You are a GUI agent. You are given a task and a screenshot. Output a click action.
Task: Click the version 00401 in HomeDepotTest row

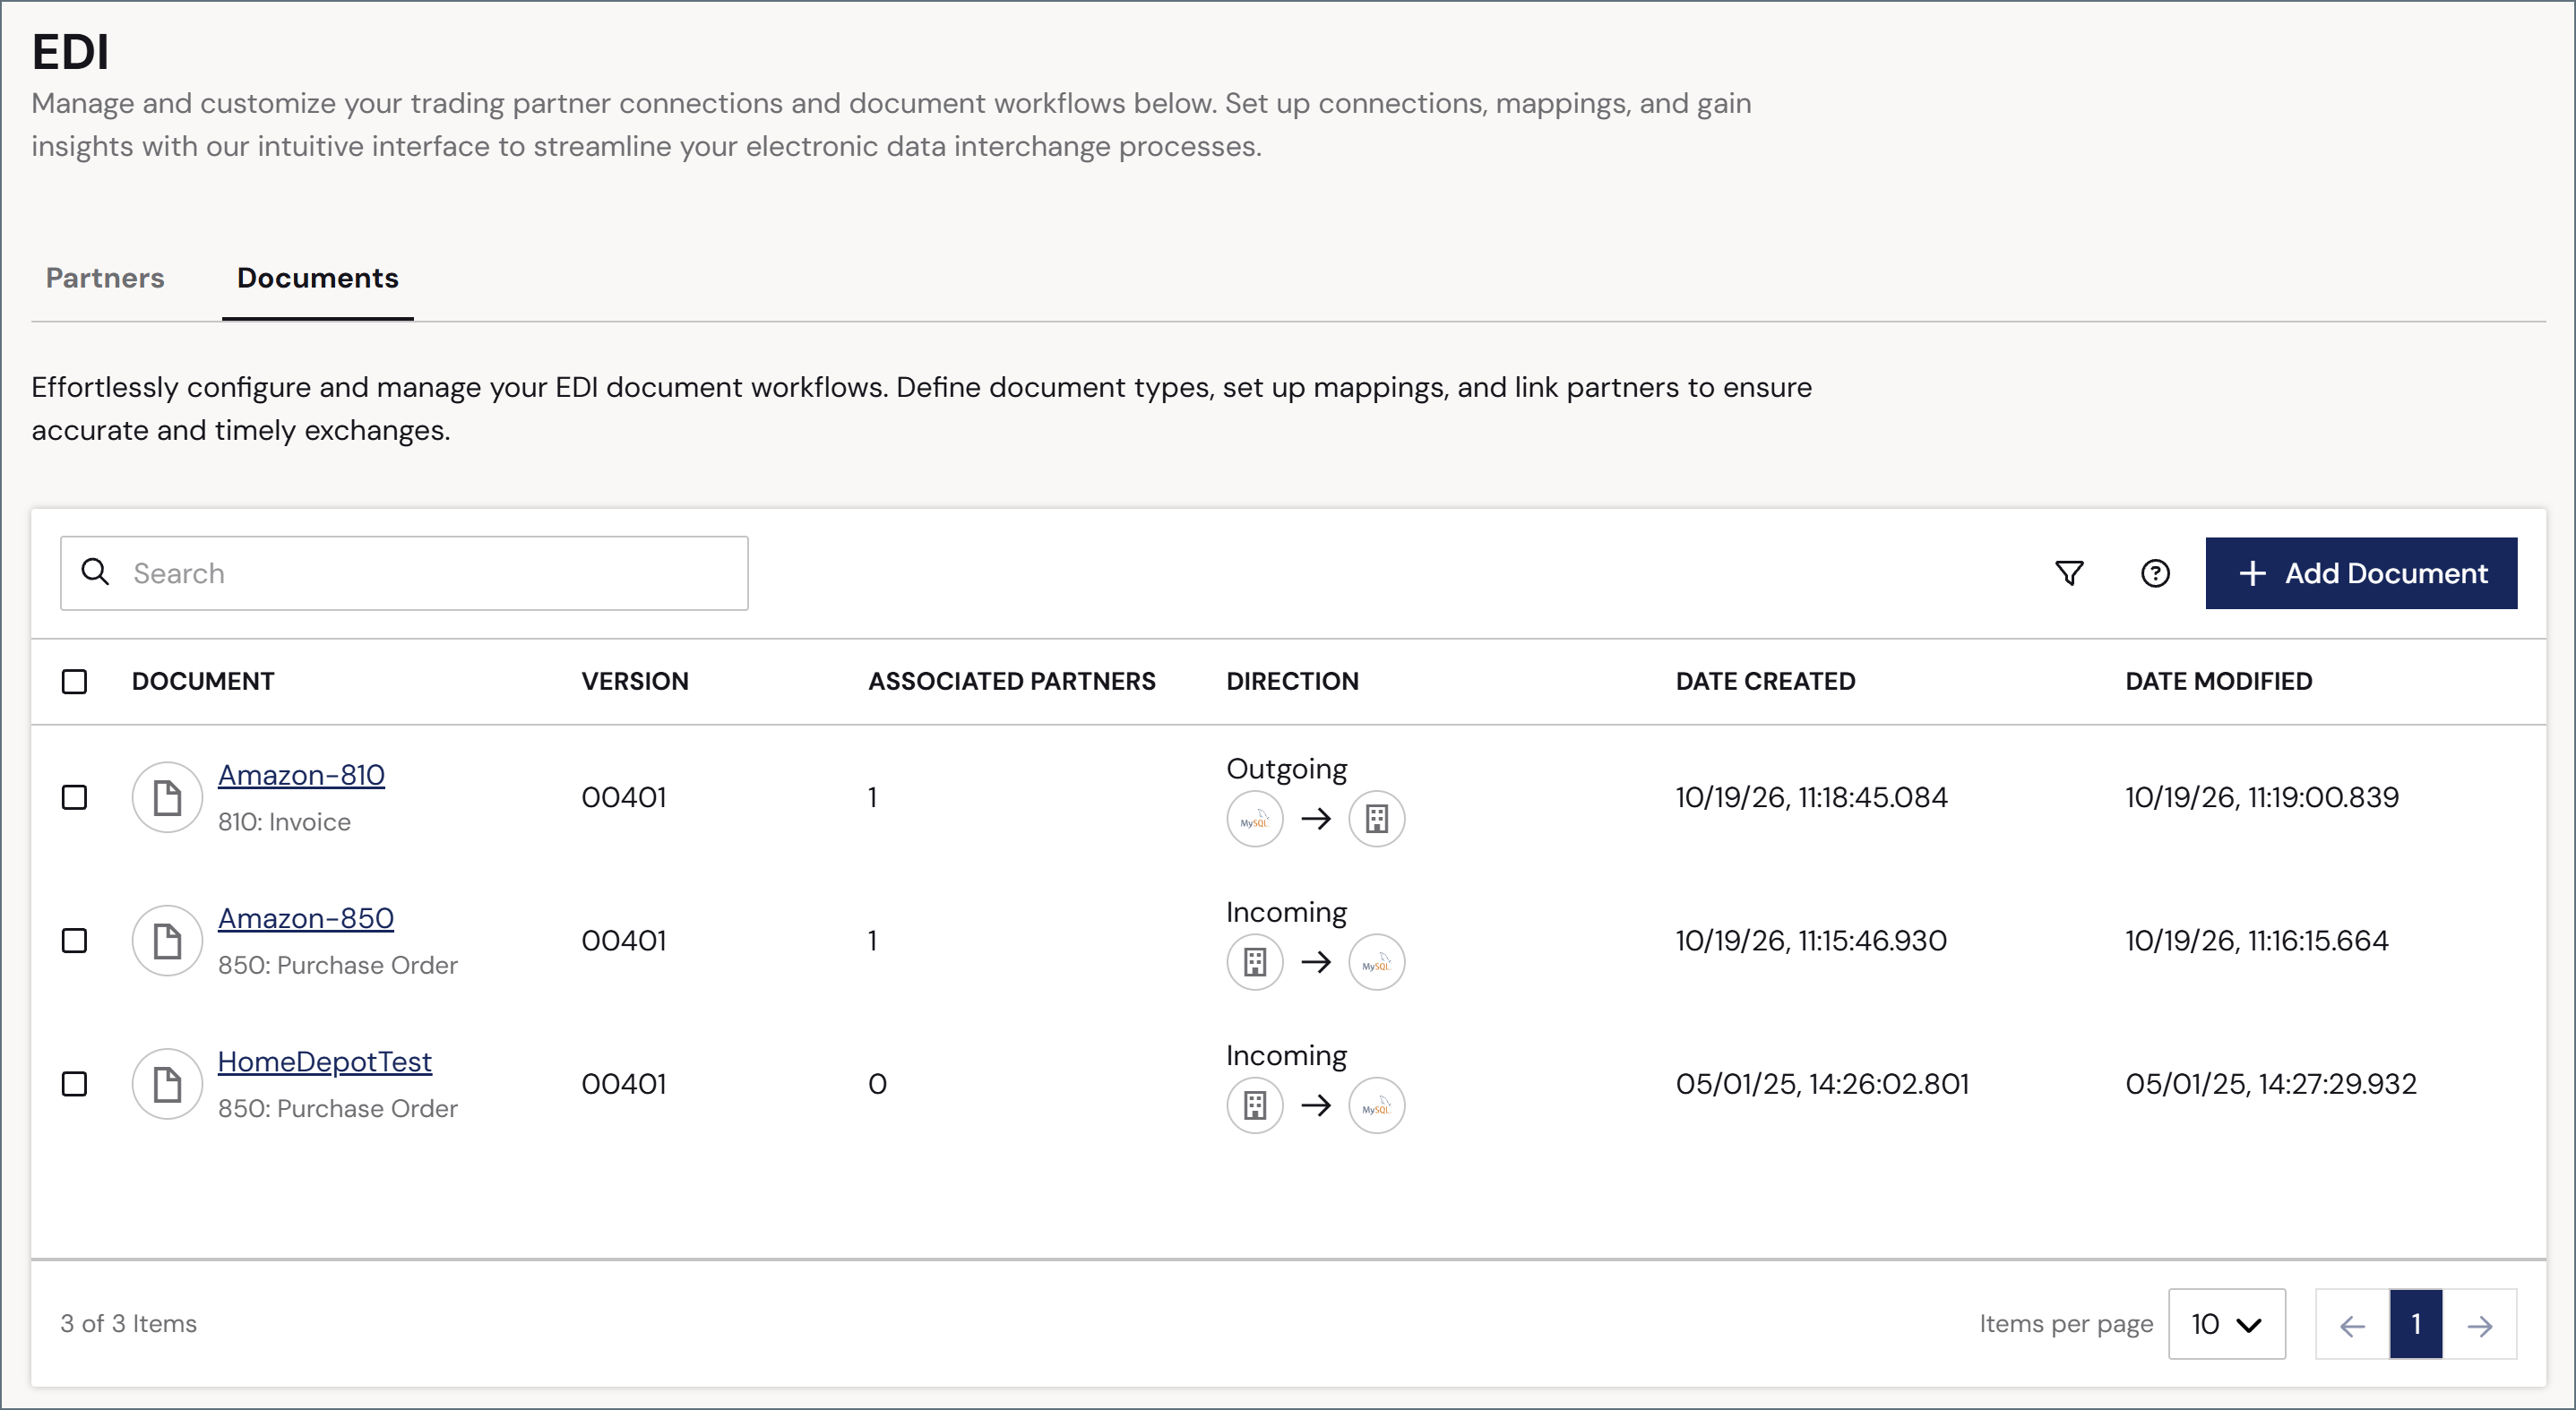(624, 1084)
